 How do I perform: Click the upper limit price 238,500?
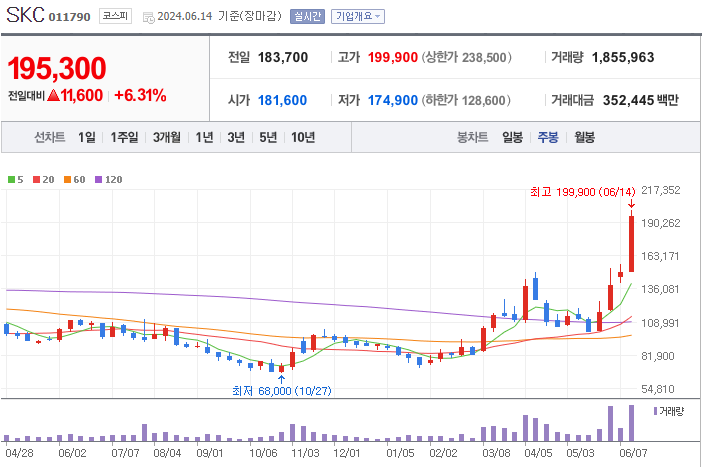pyautogui.click(x=484, y=57)
